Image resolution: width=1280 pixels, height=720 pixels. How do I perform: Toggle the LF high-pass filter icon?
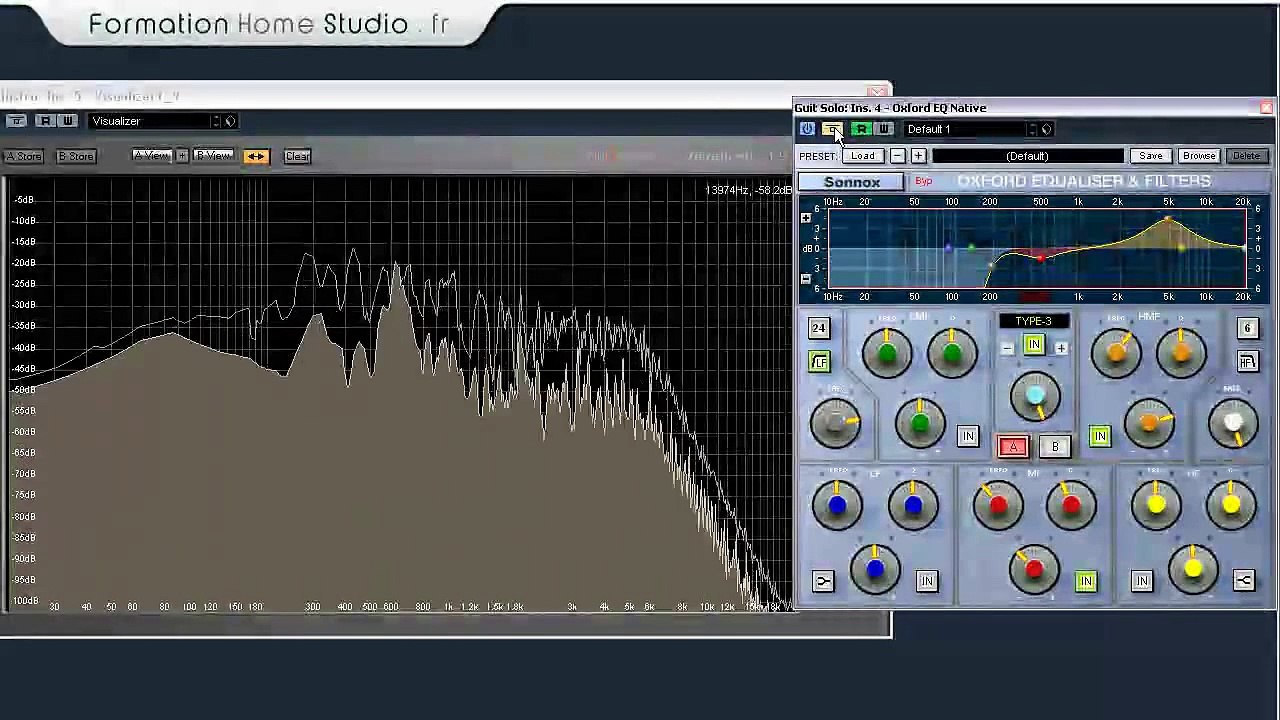[819, 362]
